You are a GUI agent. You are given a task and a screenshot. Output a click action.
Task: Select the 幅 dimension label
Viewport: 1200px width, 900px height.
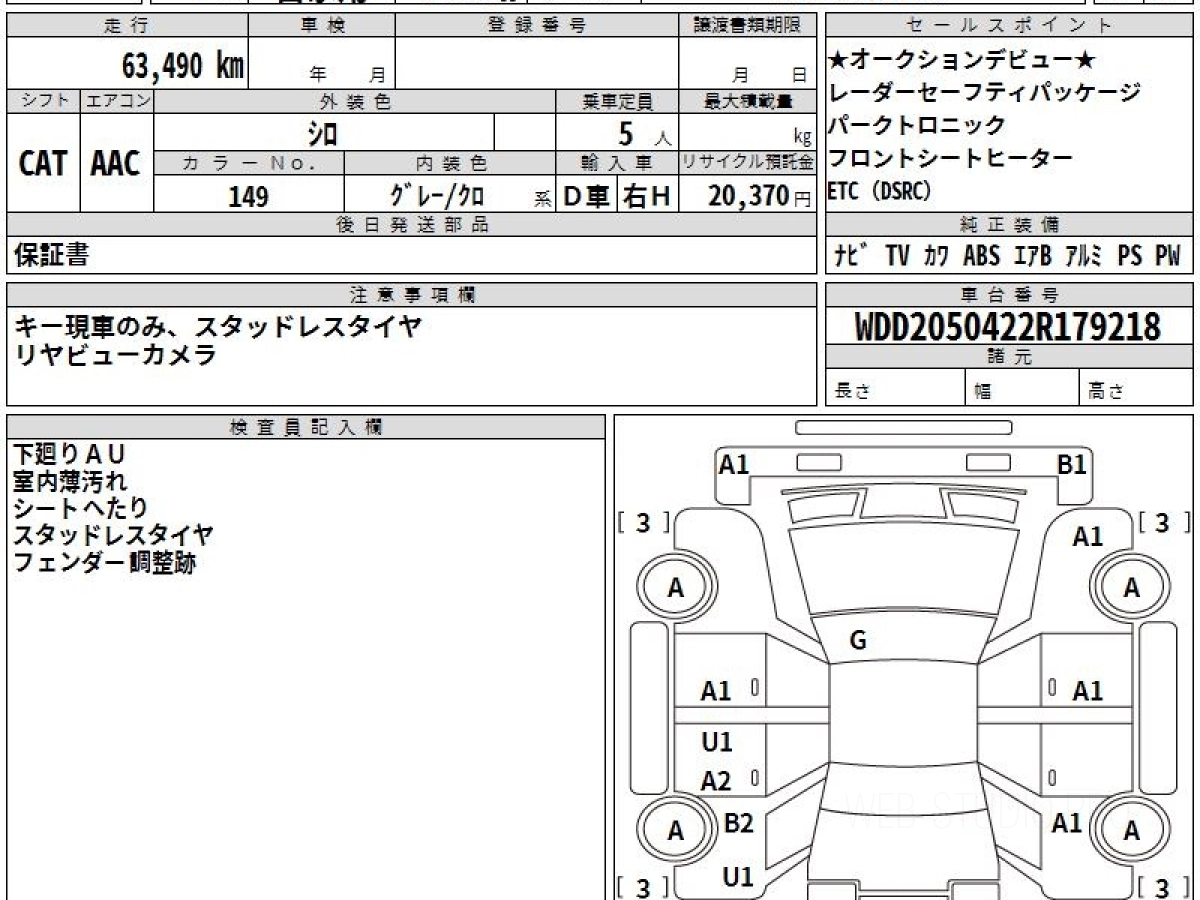tap(983, 392)
